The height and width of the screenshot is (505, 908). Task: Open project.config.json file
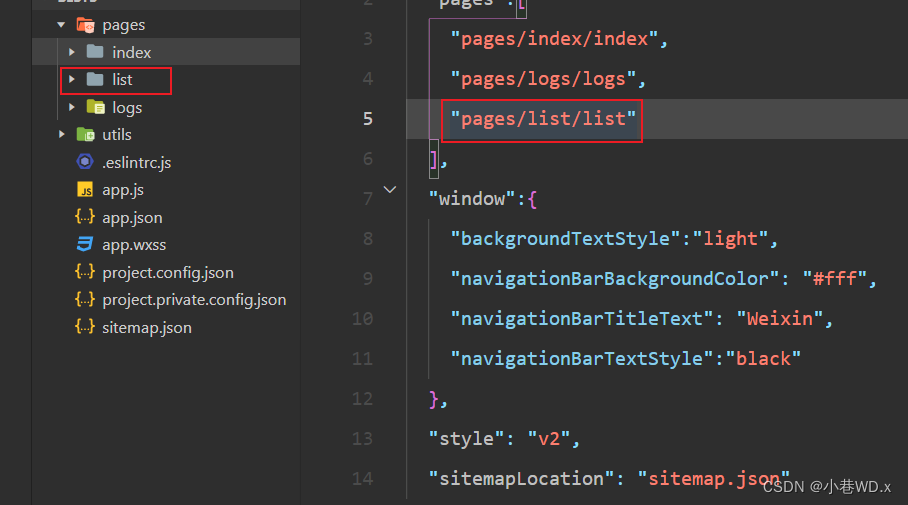point(168,273)
